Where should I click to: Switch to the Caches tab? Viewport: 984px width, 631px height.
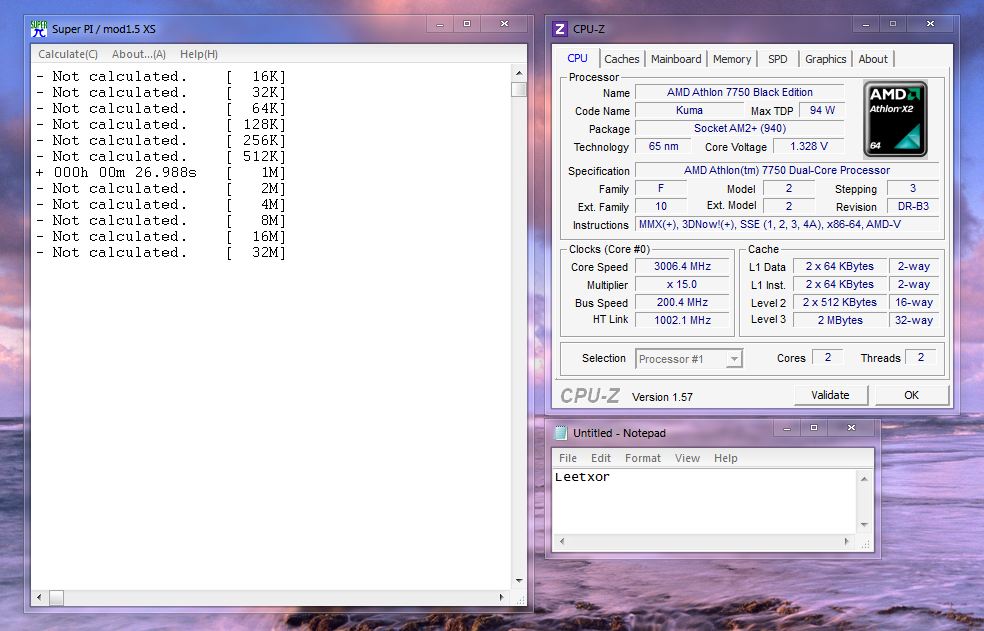coord(622,59)
